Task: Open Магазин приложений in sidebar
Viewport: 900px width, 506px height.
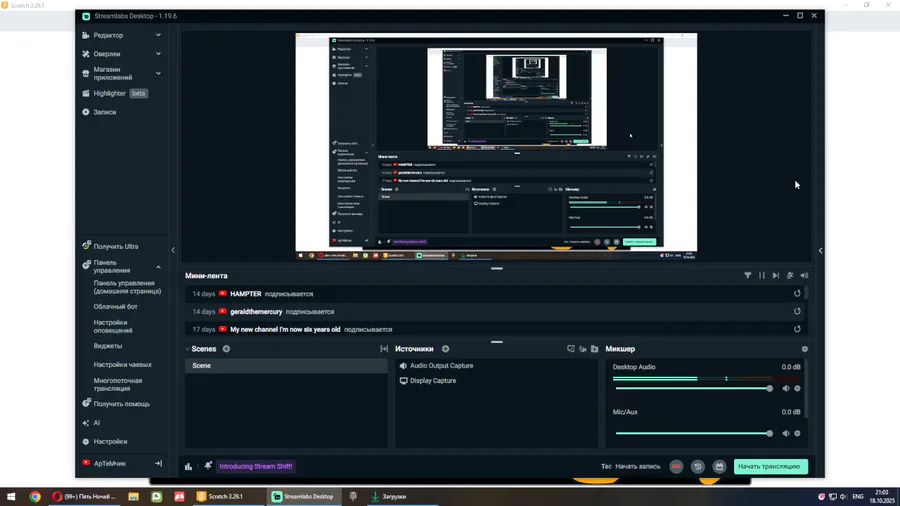Action: coord(113,73)
